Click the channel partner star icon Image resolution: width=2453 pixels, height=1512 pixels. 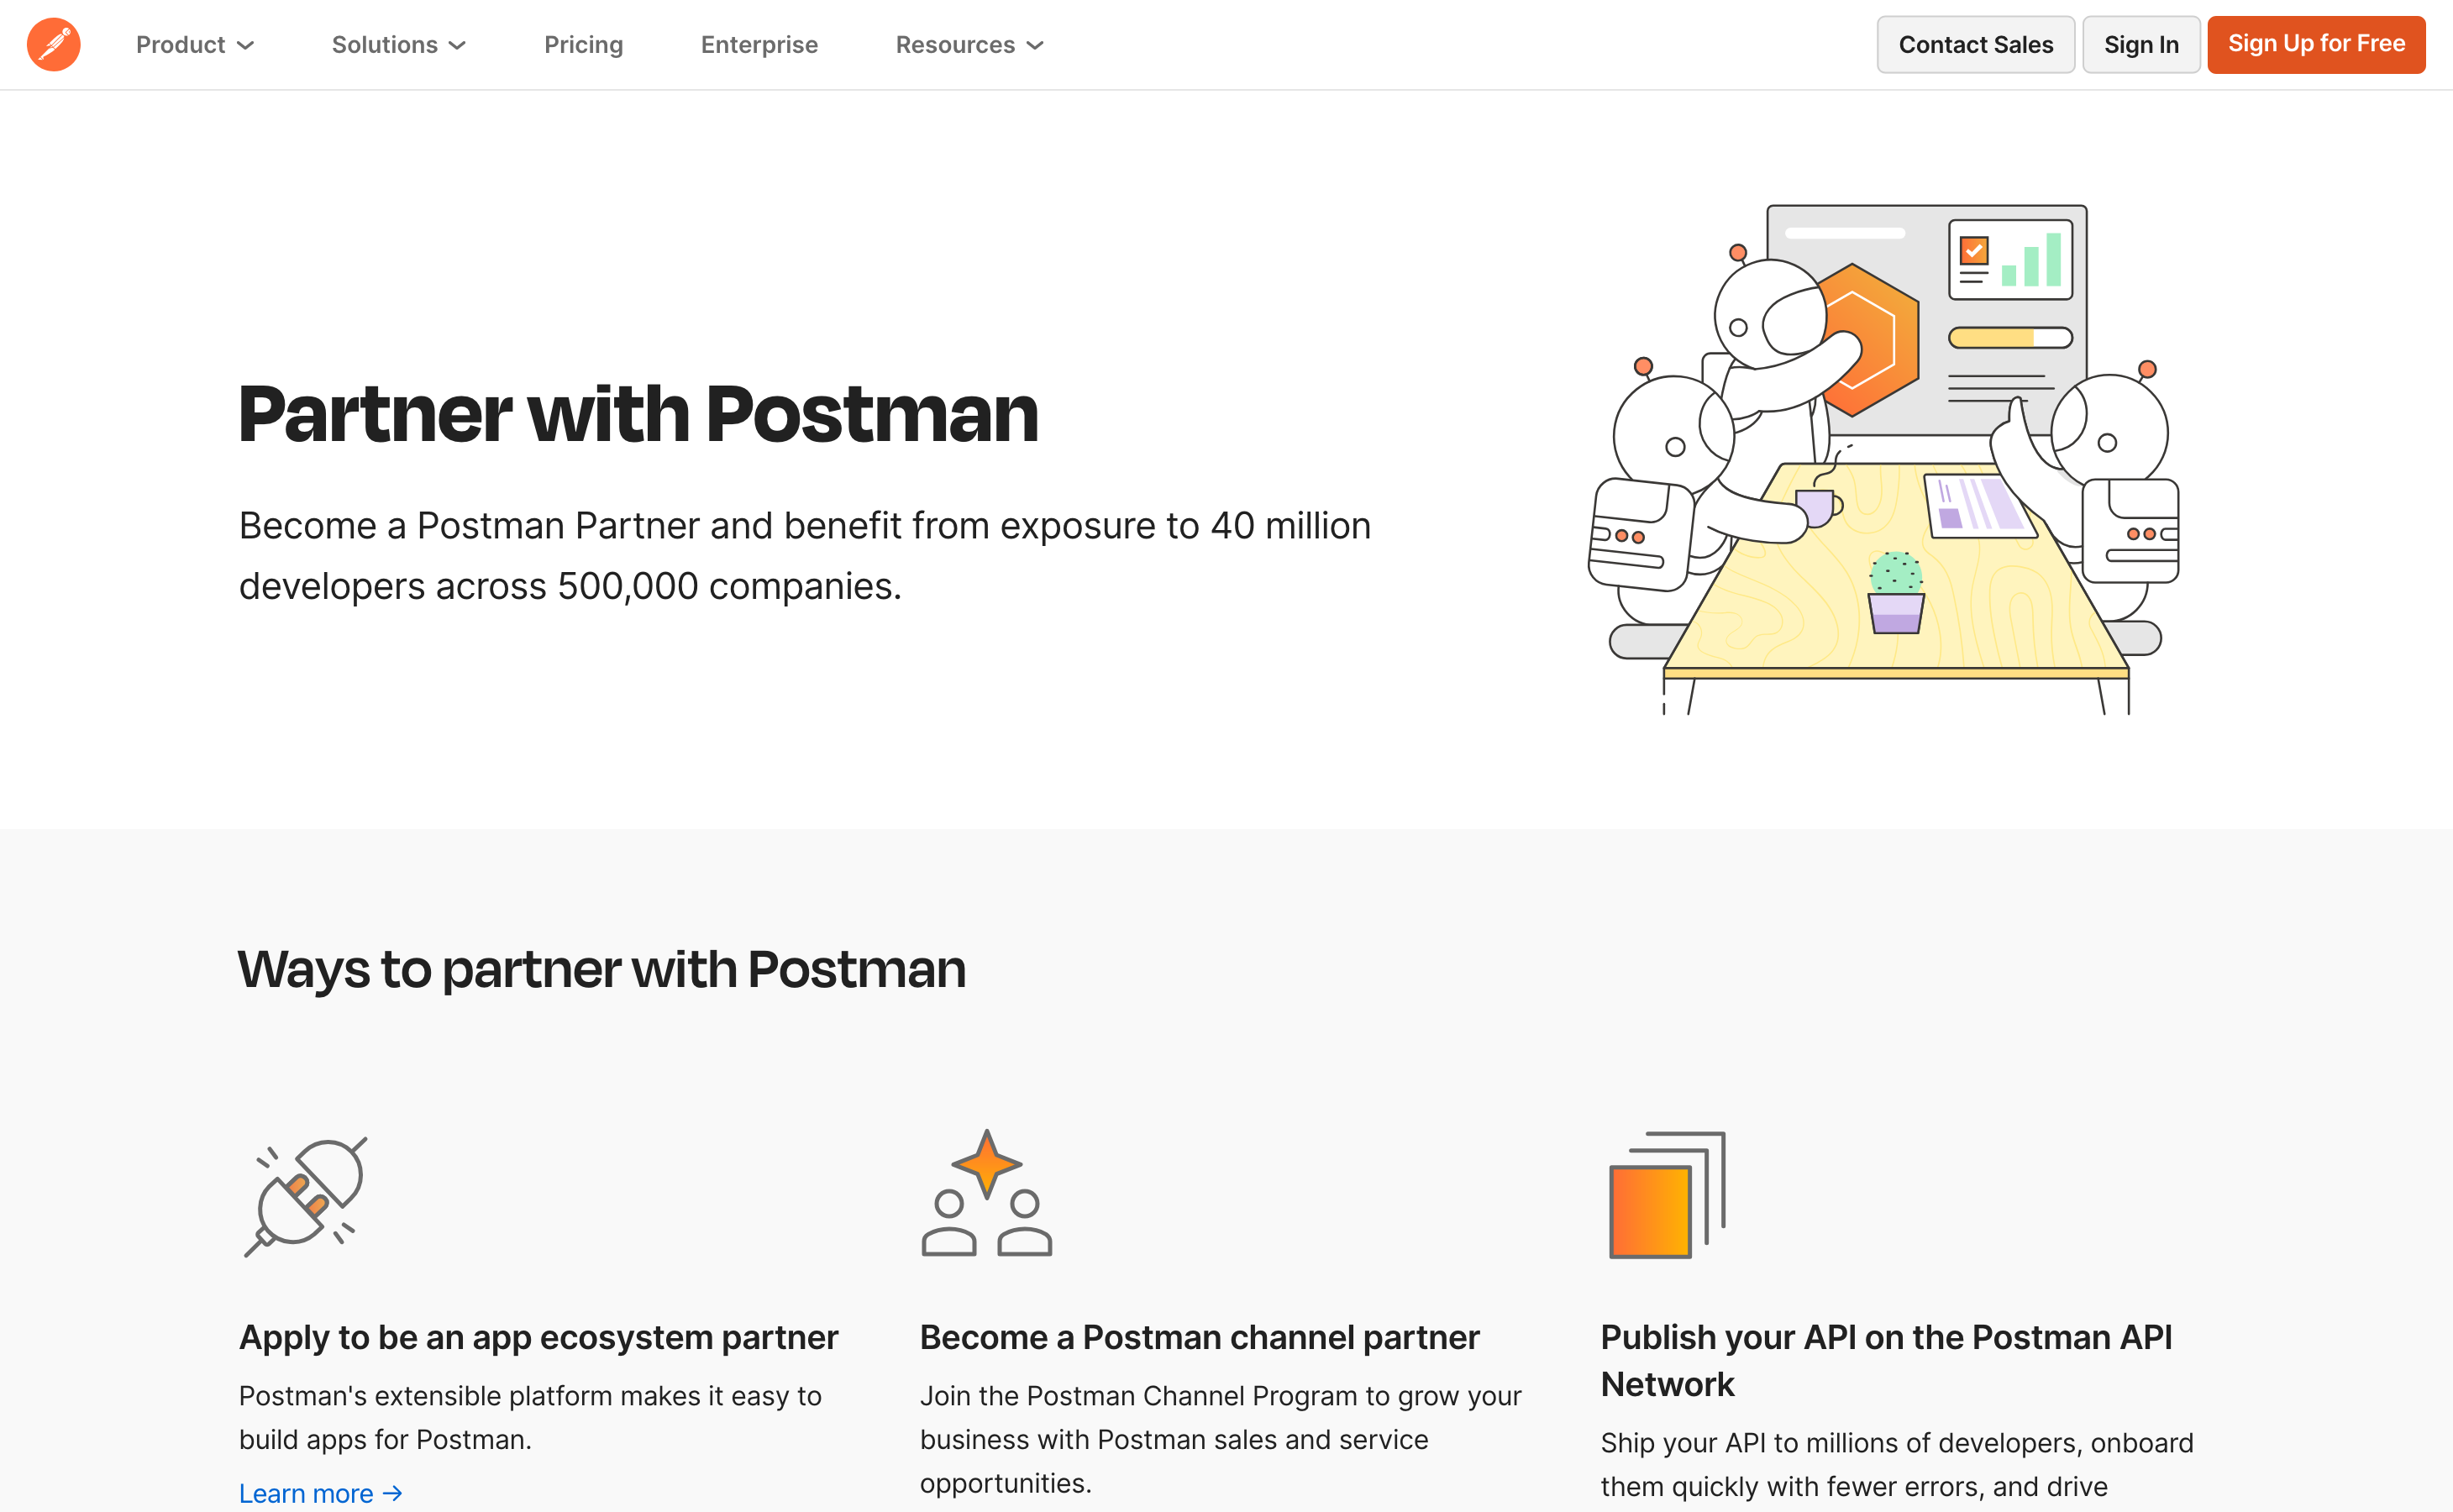click(x=986, y=1192)
